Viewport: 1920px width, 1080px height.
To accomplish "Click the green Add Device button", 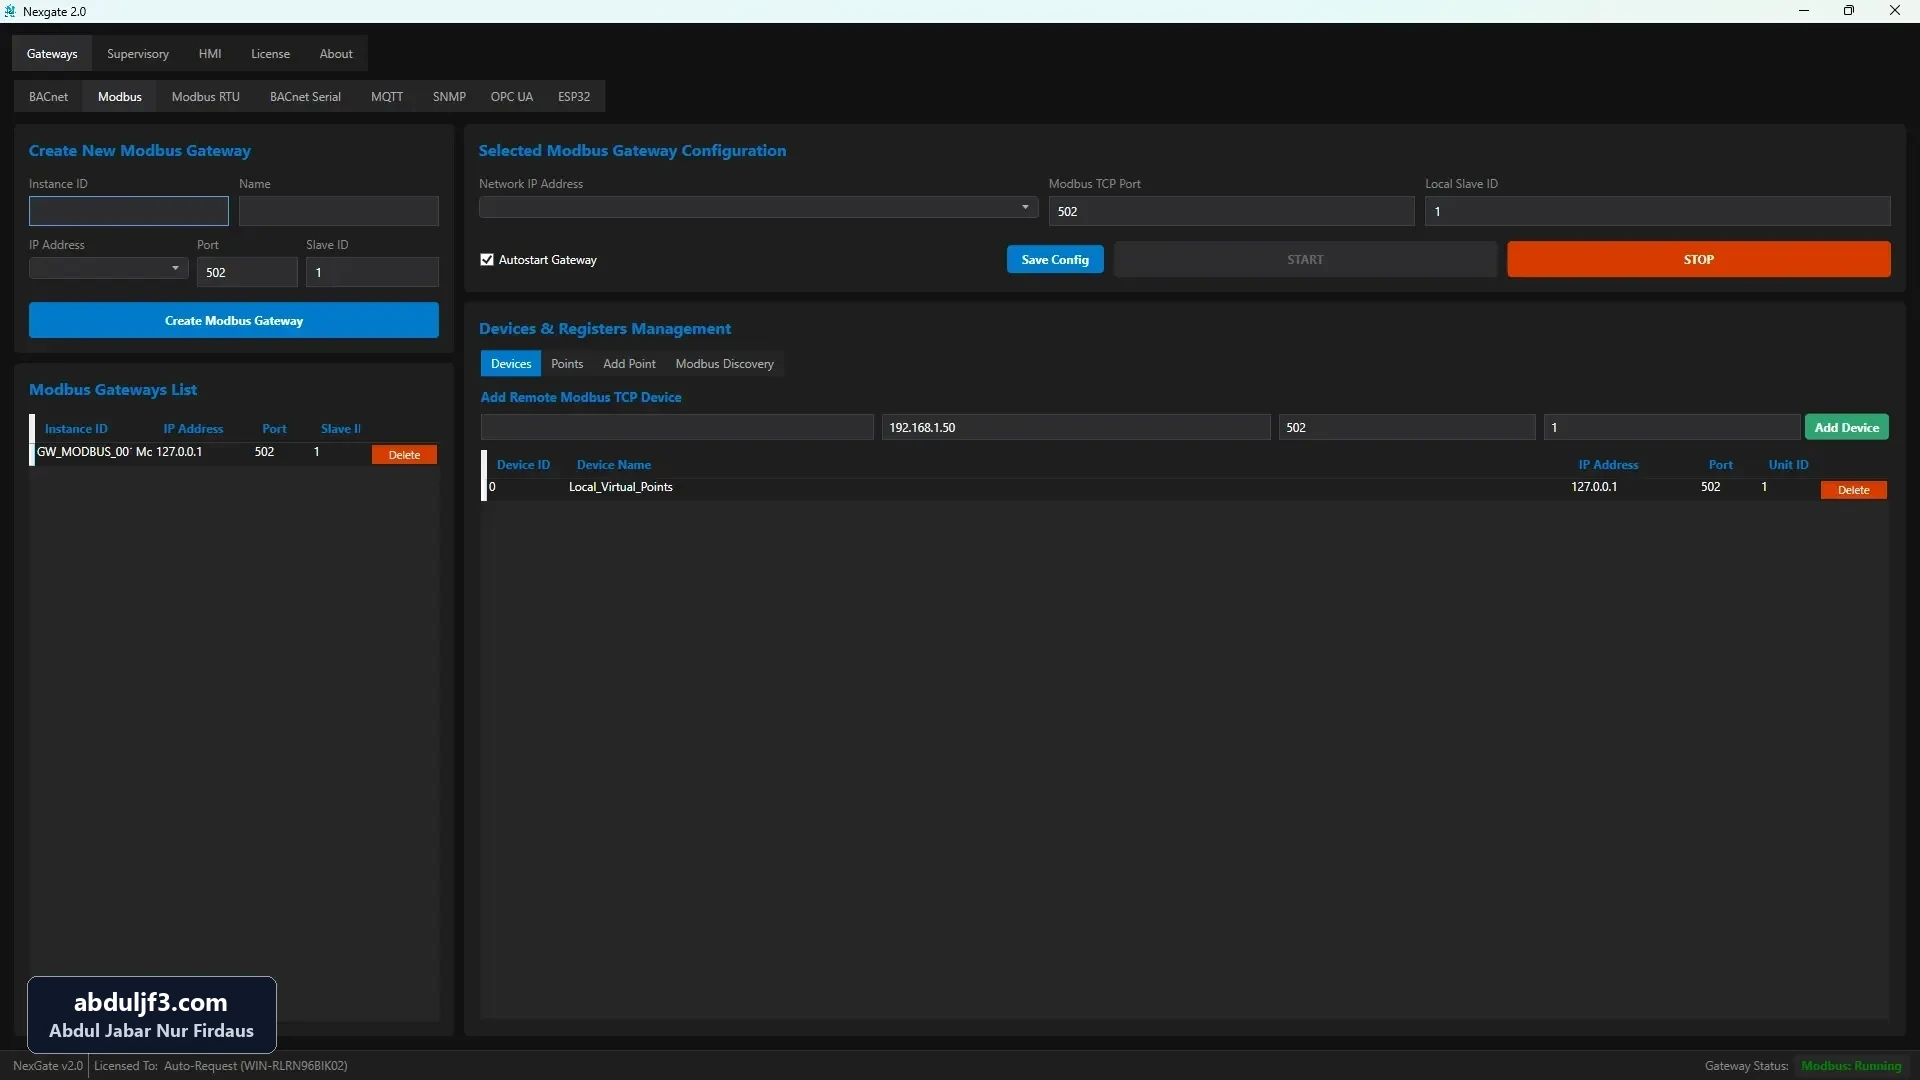I will (x=1846, y=428).
